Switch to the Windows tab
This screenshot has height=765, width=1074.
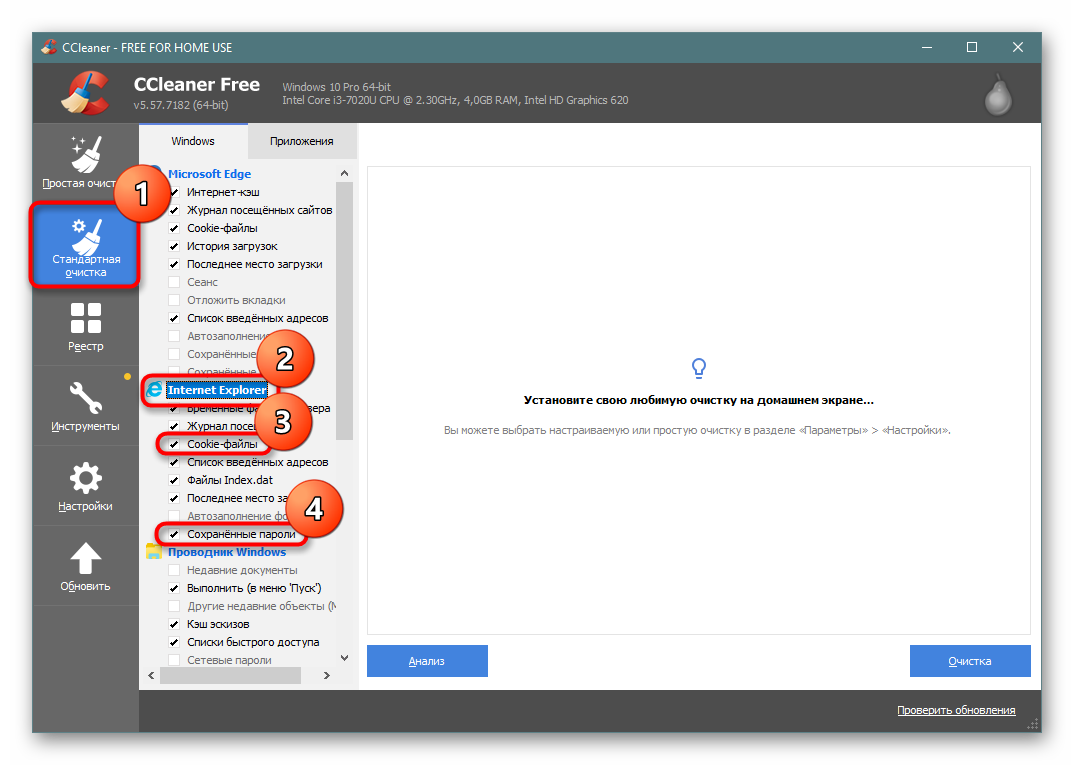[x=193, y=141]
